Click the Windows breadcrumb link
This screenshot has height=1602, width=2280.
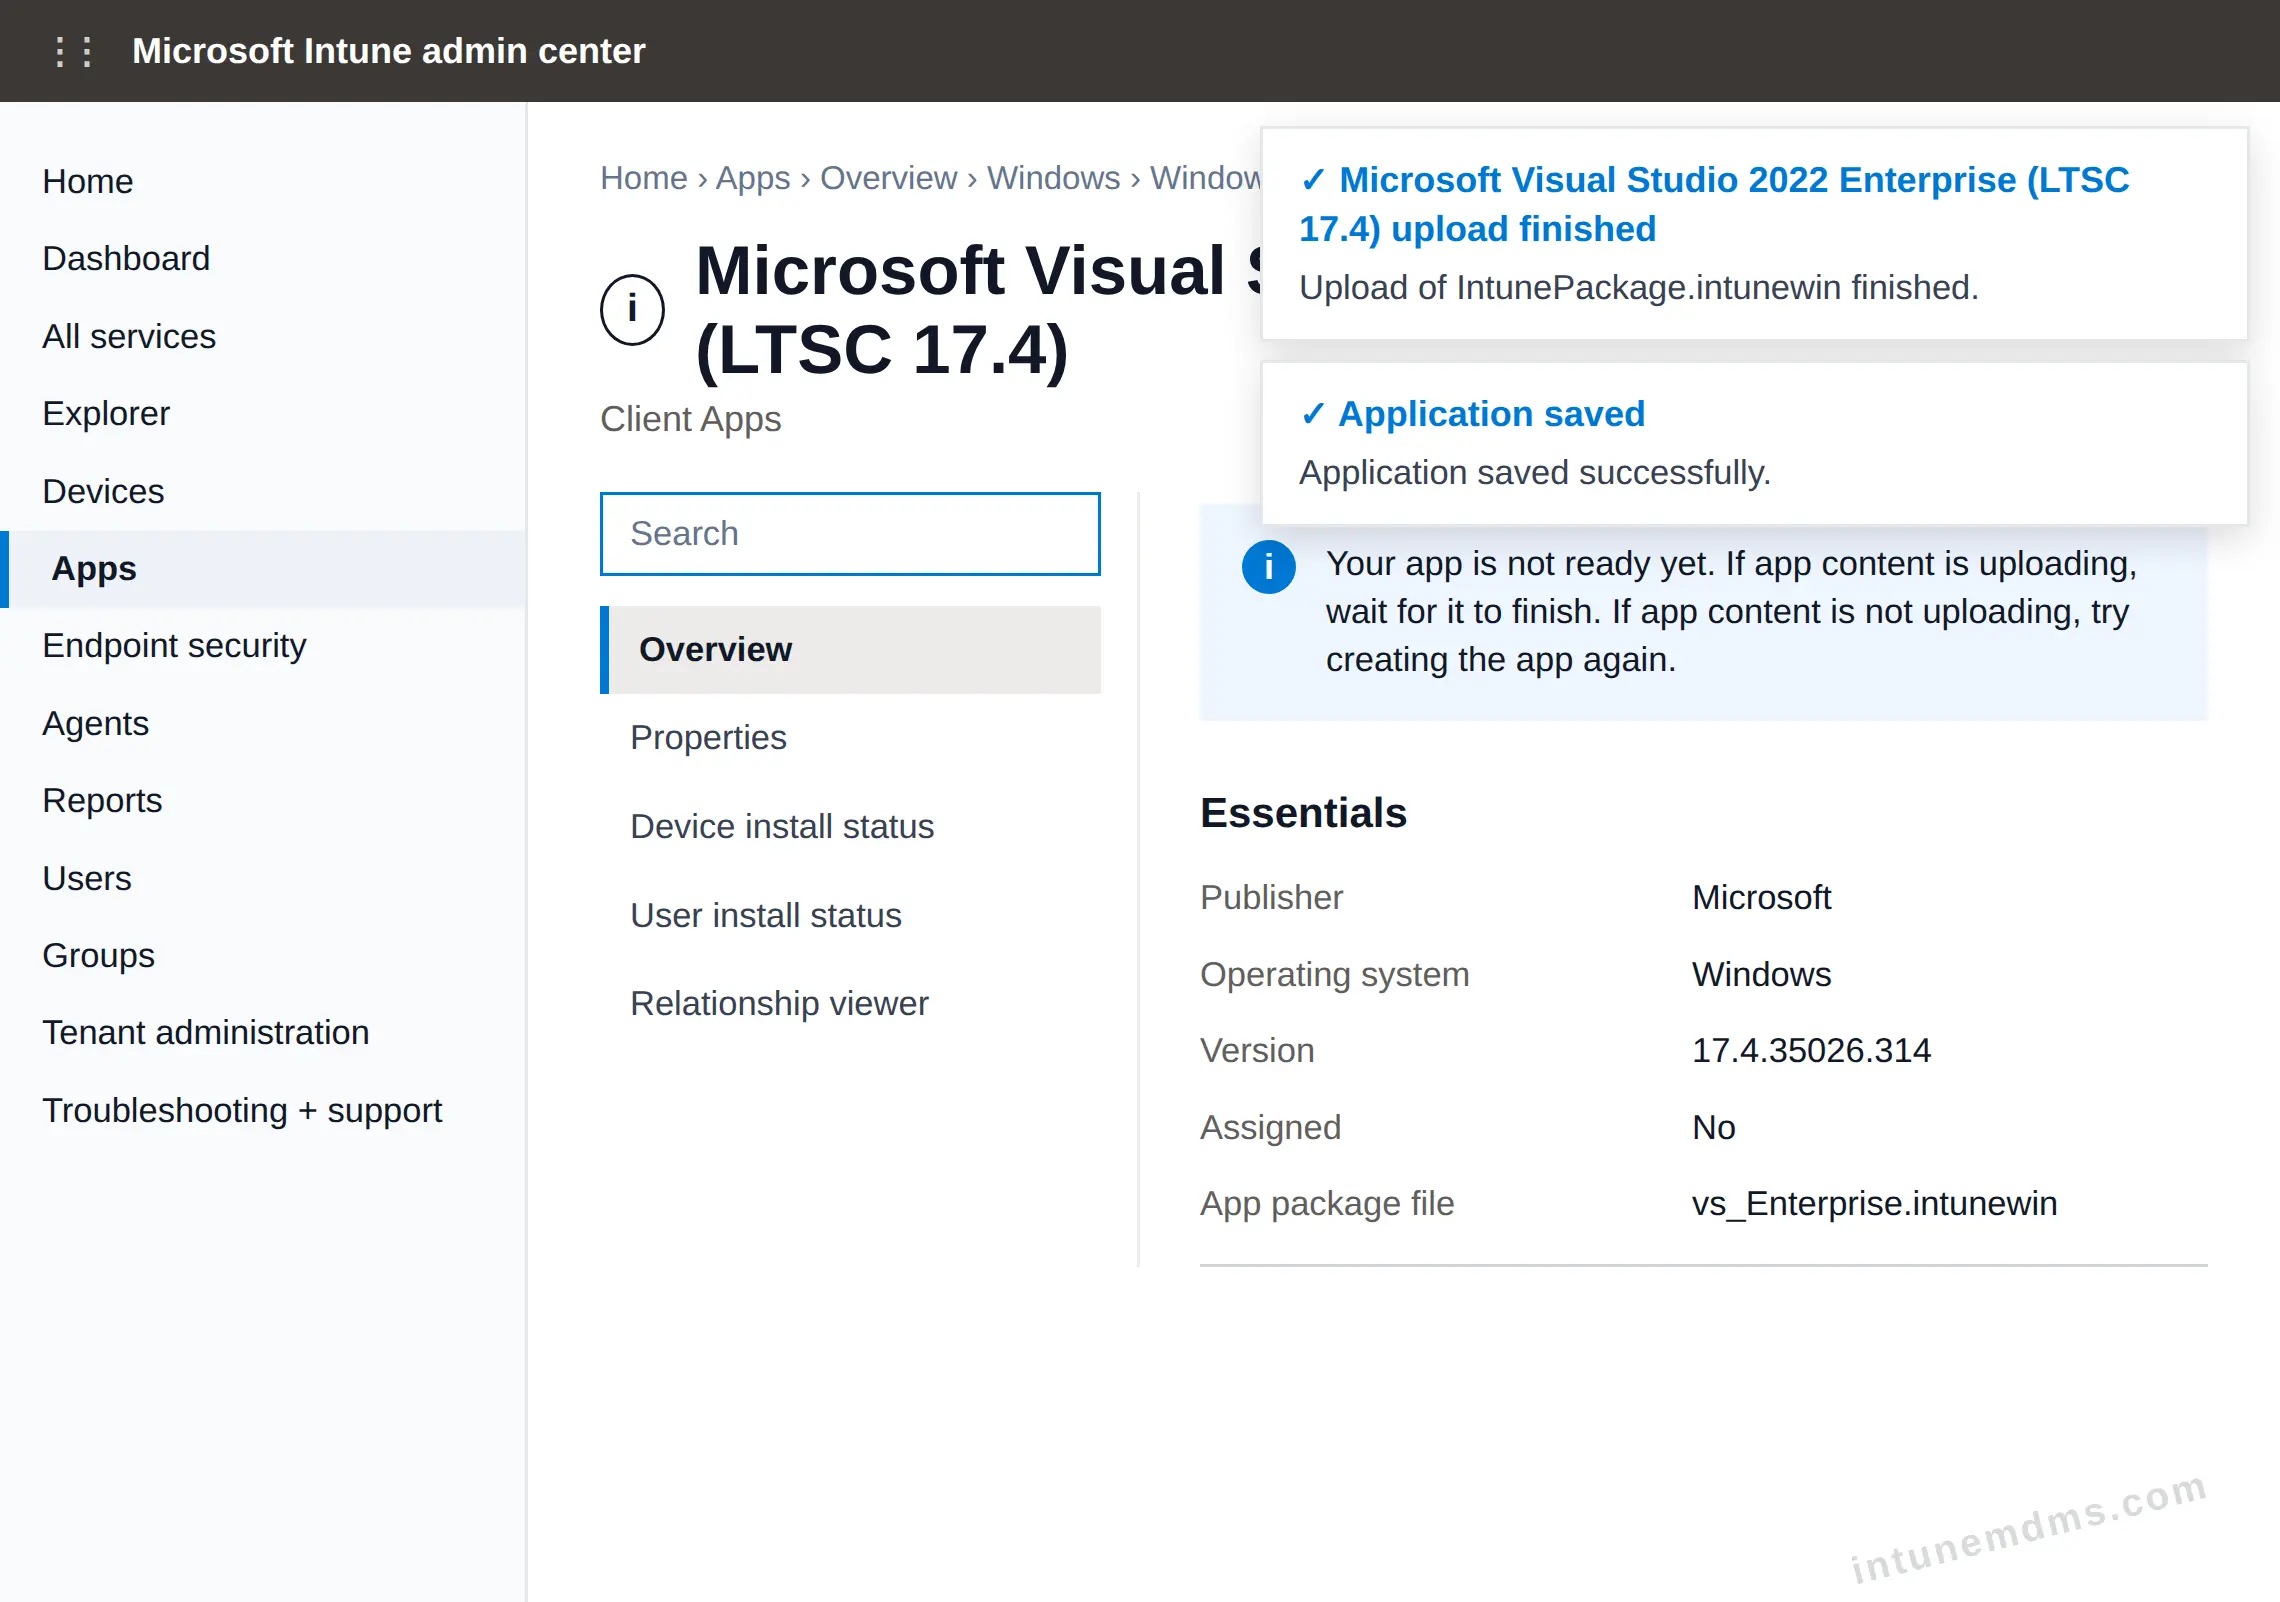pos(1053,177)
